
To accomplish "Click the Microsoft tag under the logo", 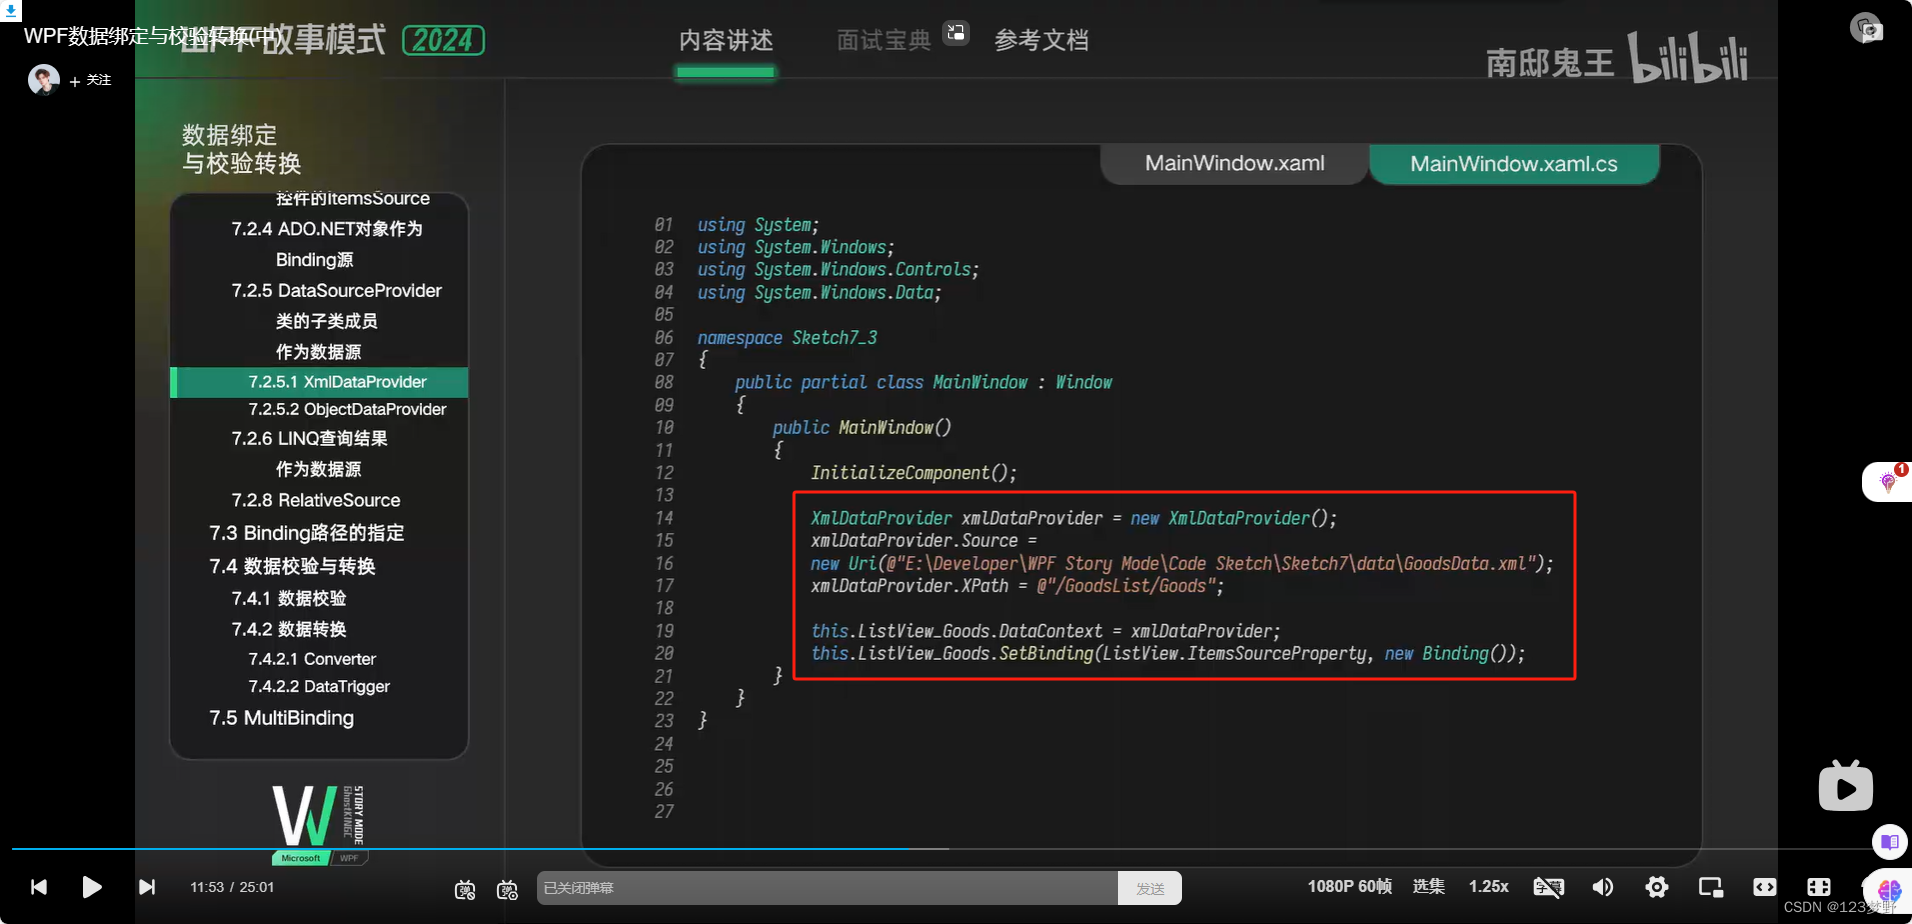I will click(300, 858).
